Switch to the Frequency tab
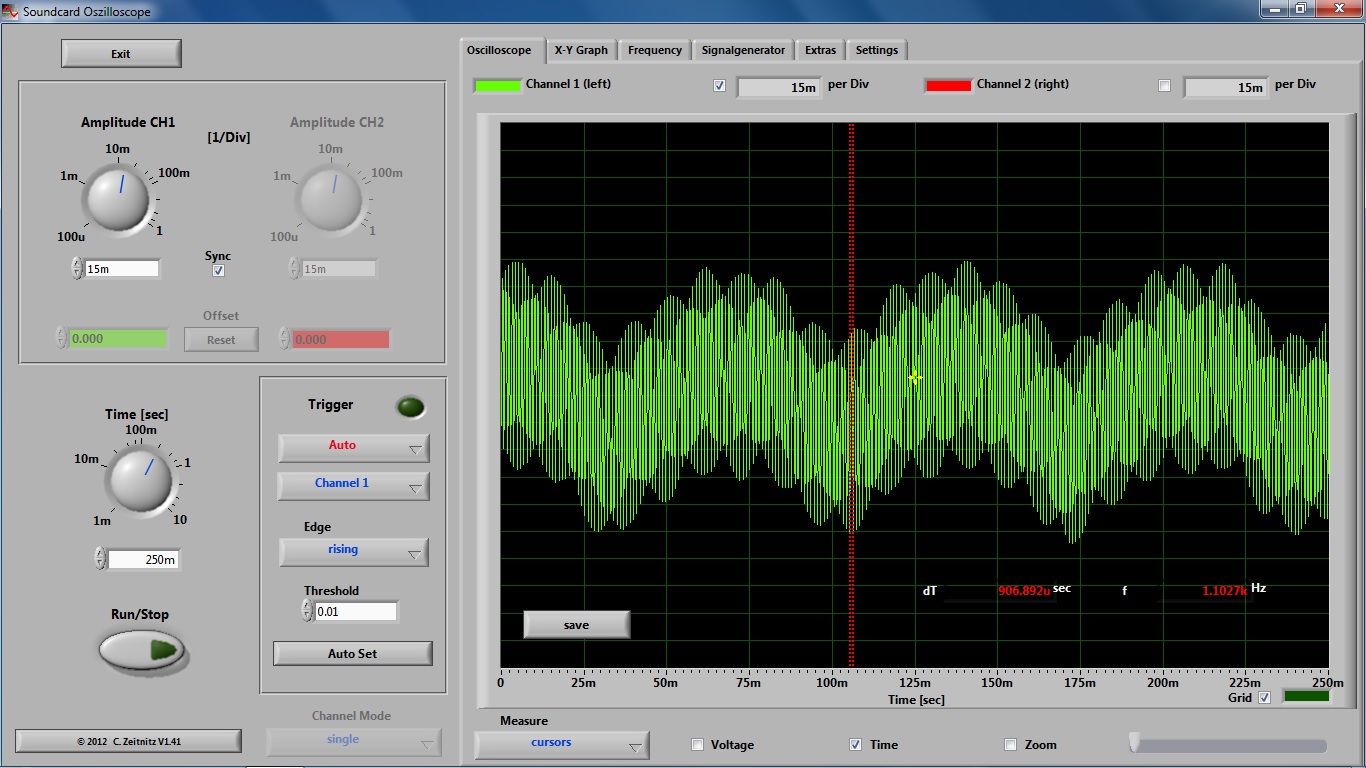The width and height of the screenshot is (1366, 768). 654,50
